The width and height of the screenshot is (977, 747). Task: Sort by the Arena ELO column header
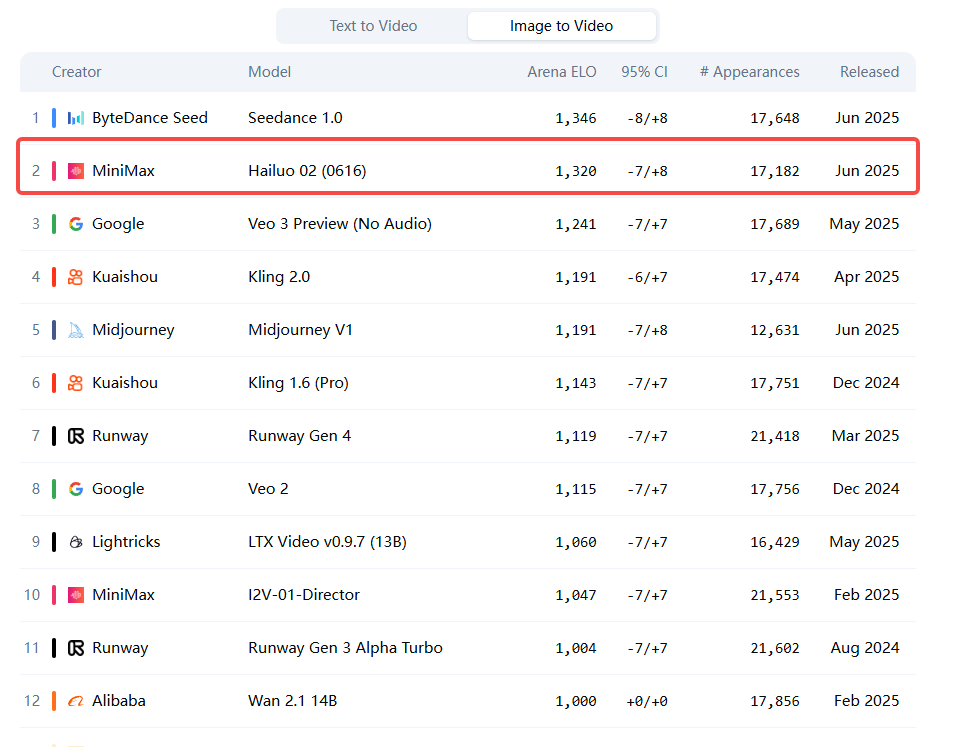(561, 72)
